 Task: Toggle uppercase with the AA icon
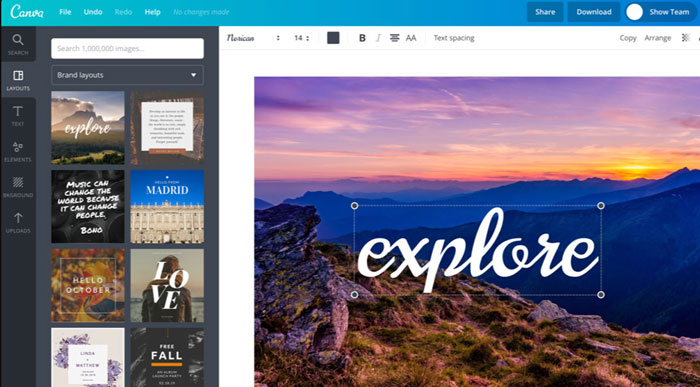pyautogui.click(x=411, y=38)
